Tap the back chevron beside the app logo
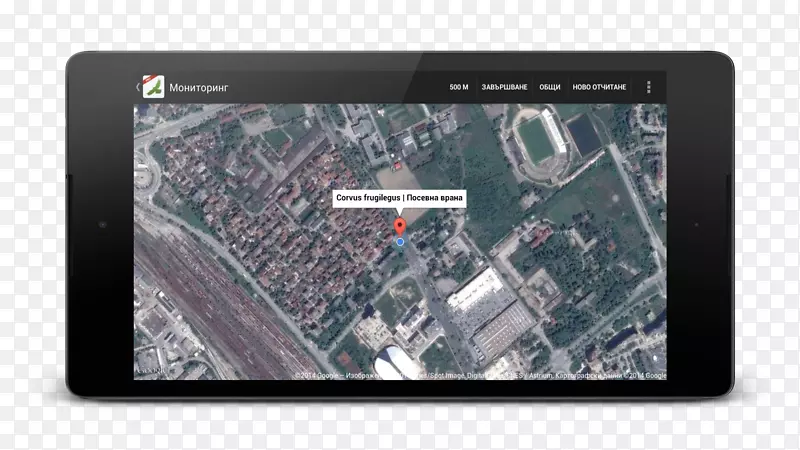Image resolution: width=800 pixels, height=450 pixels. [138, 87]
